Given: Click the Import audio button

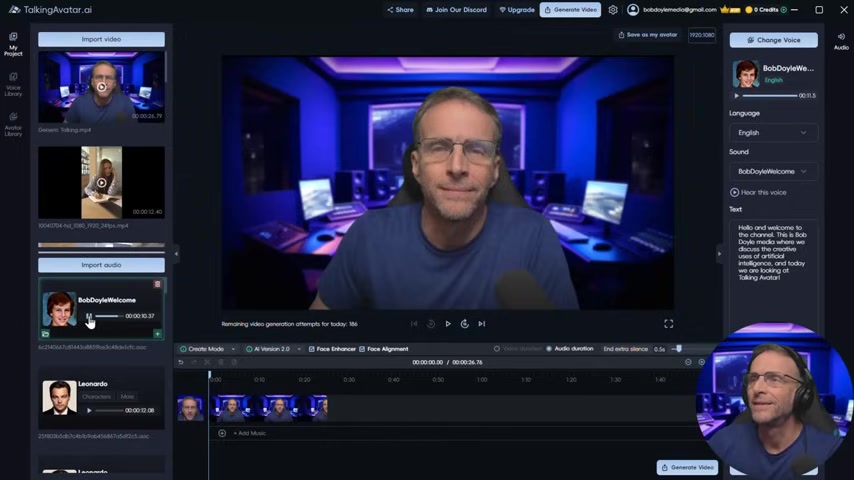Looking at the screenshot, I should click(101, 265).
